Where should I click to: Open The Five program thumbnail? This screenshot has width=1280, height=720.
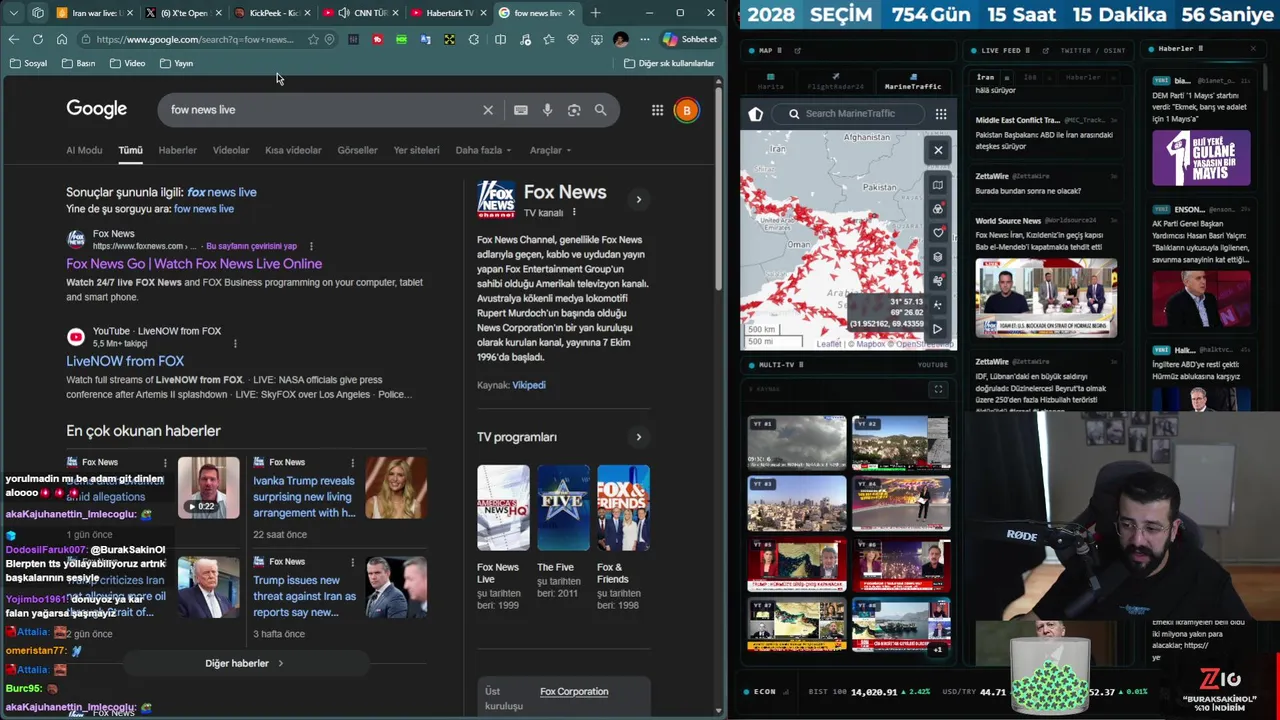click(563, 508)
